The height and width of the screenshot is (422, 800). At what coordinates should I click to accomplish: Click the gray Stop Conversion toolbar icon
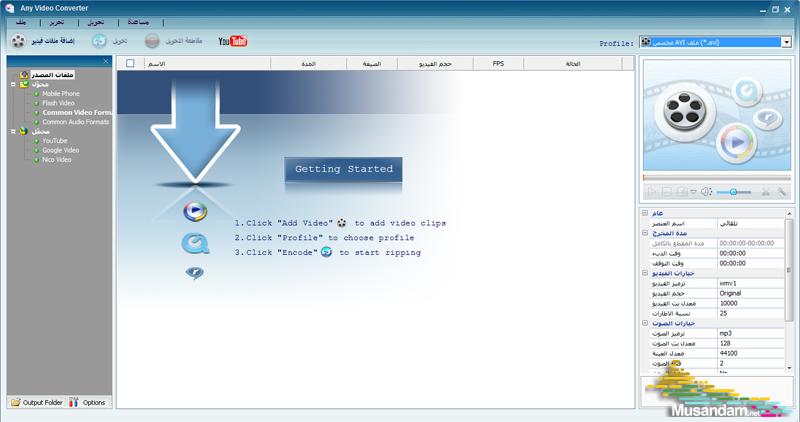click(x=152, y=41)
